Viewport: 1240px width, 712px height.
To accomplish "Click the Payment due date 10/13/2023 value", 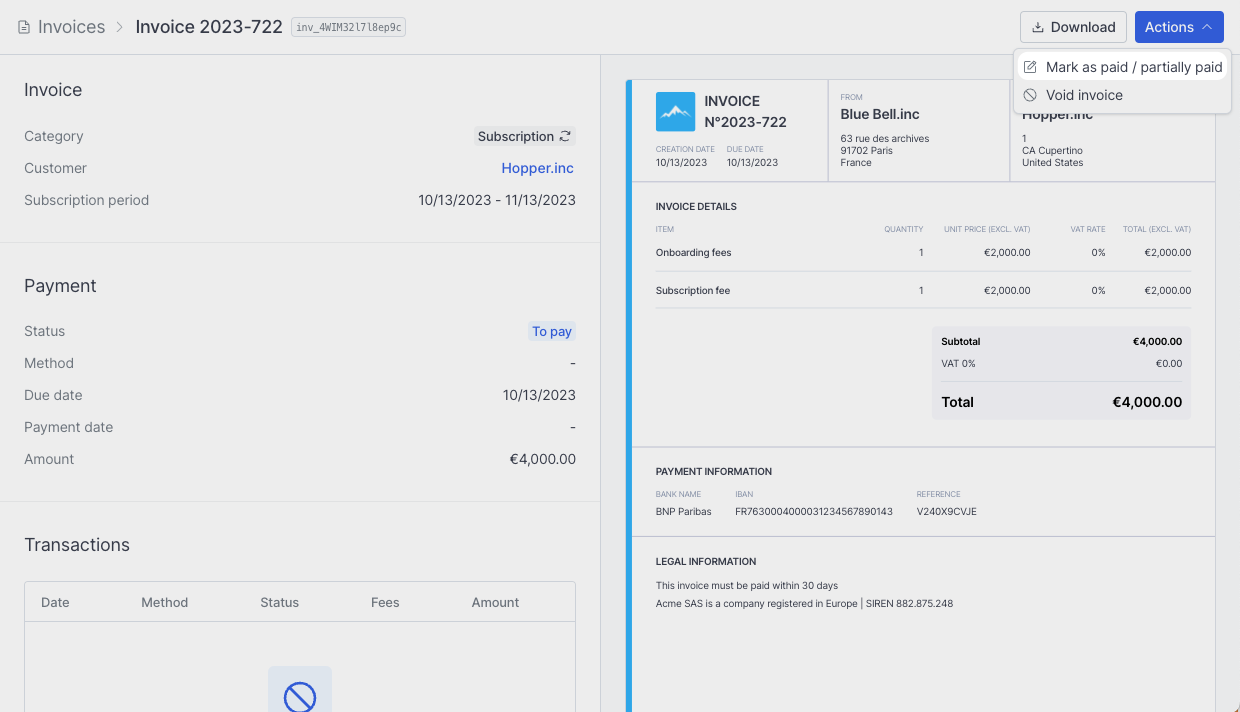I will 539,395.
